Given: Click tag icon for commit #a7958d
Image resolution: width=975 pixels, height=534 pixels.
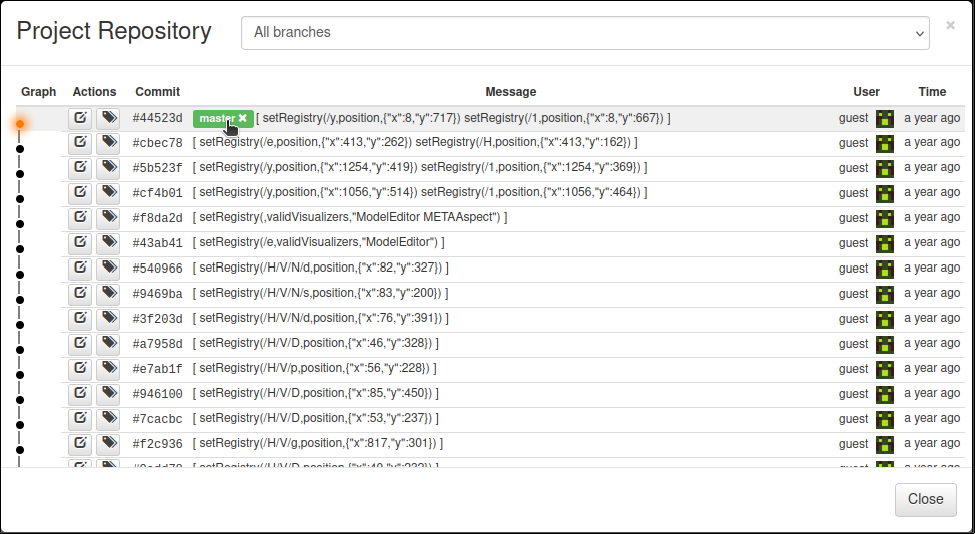Looking at the screenshot, I should click(108, 344).
